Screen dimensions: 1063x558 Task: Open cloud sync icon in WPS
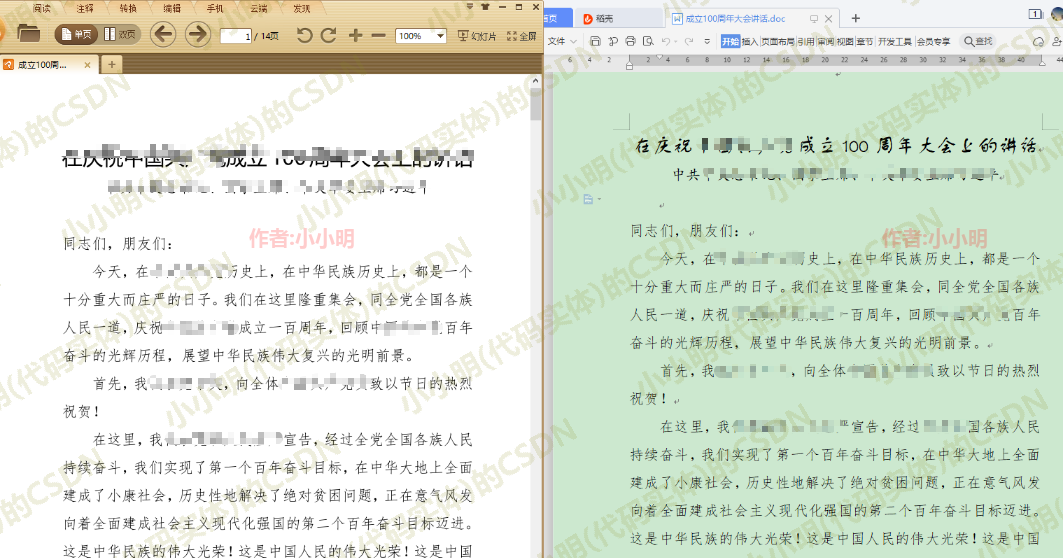point(1039,41)
